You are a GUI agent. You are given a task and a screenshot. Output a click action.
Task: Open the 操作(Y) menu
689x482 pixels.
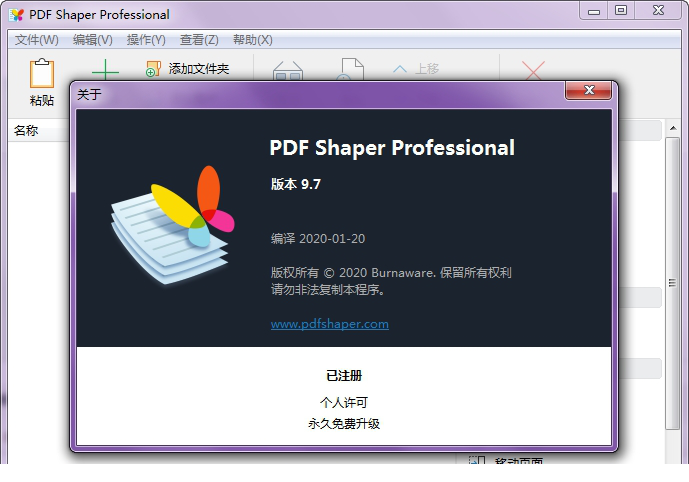(146, 40)
